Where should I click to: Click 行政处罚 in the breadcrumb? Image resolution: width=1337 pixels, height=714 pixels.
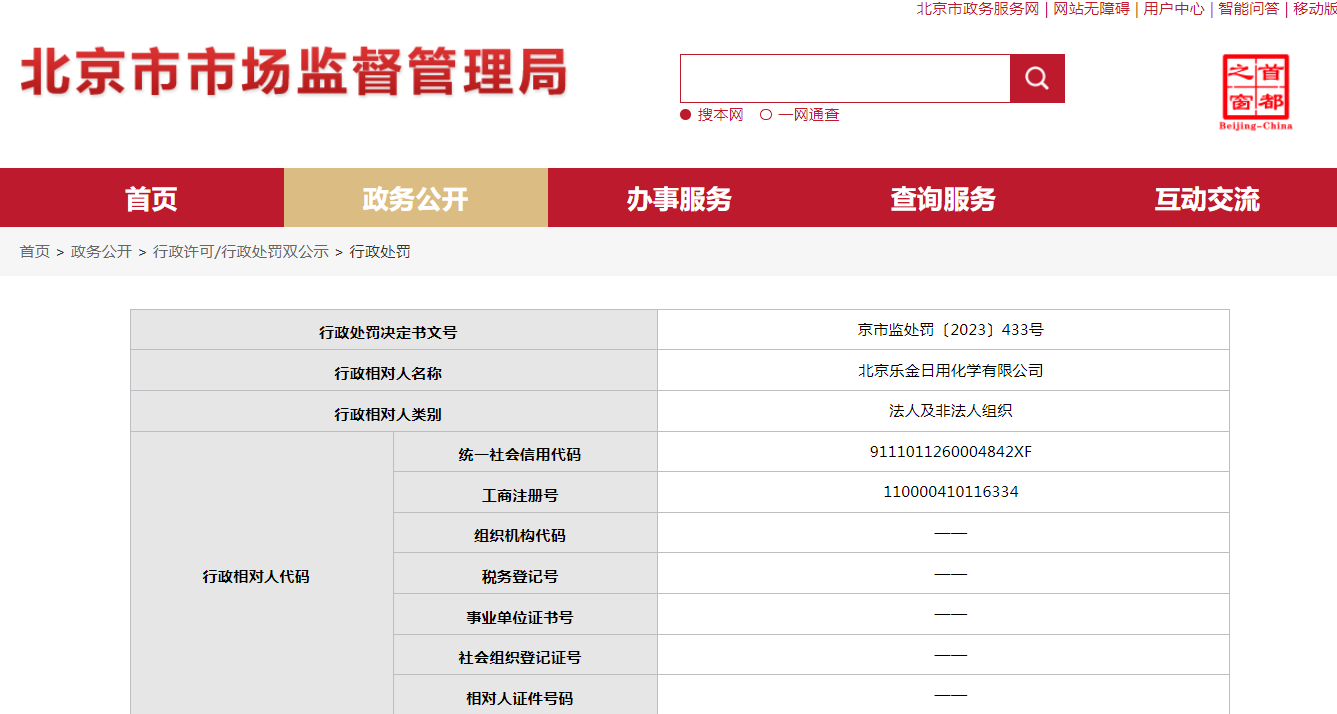(380, 252)
